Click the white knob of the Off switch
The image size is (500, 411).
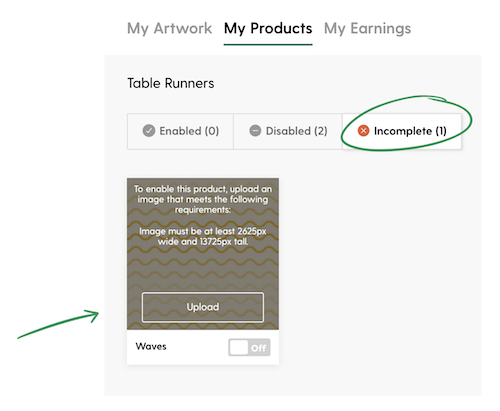[239, 347]
